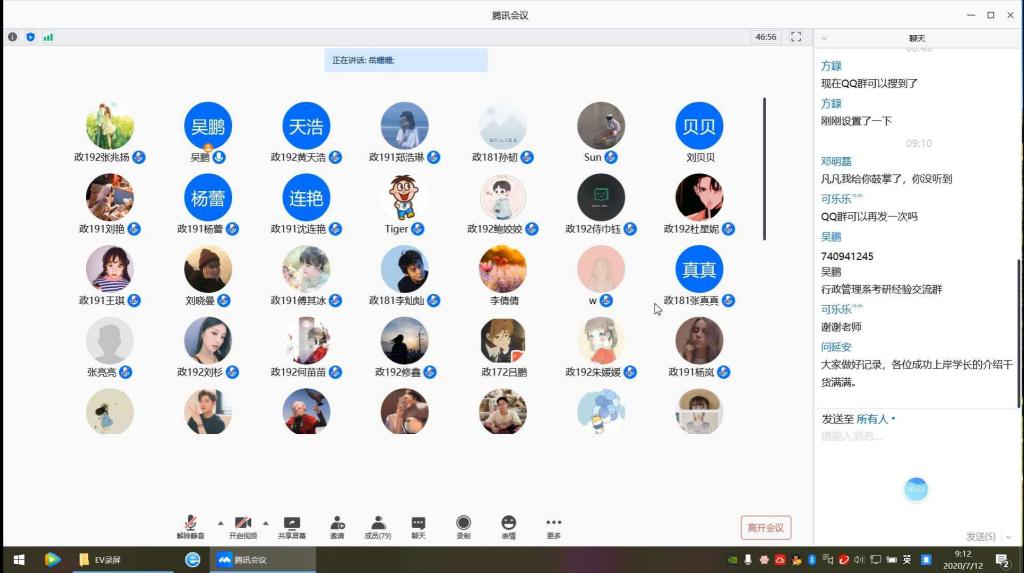Viewport: 1024px width, 573px height.
Task: Open the 发送至 所有人 recipient dropdown
Action: point(875,419)
